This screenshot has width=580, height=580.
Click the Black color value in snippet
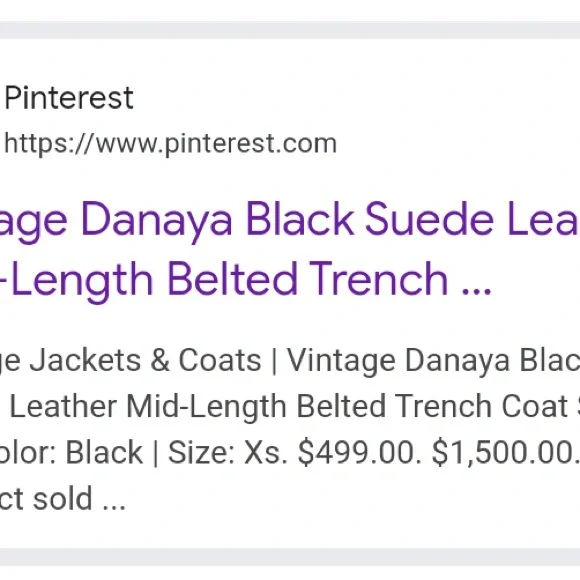coord(104,452)
